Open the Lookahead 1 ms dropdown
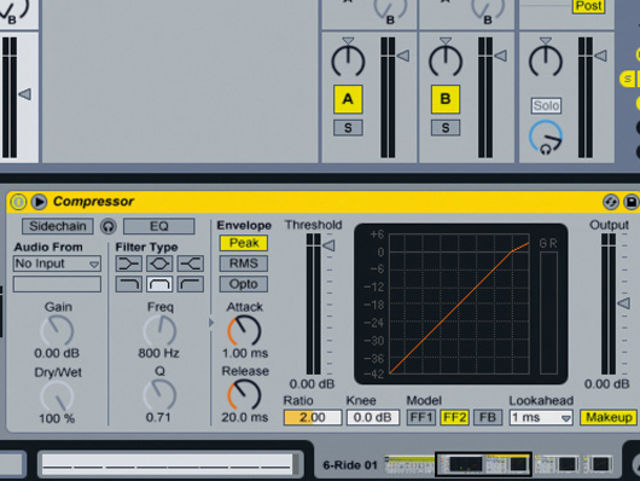Screen dimensions: 640x481 tap(541, 418)
